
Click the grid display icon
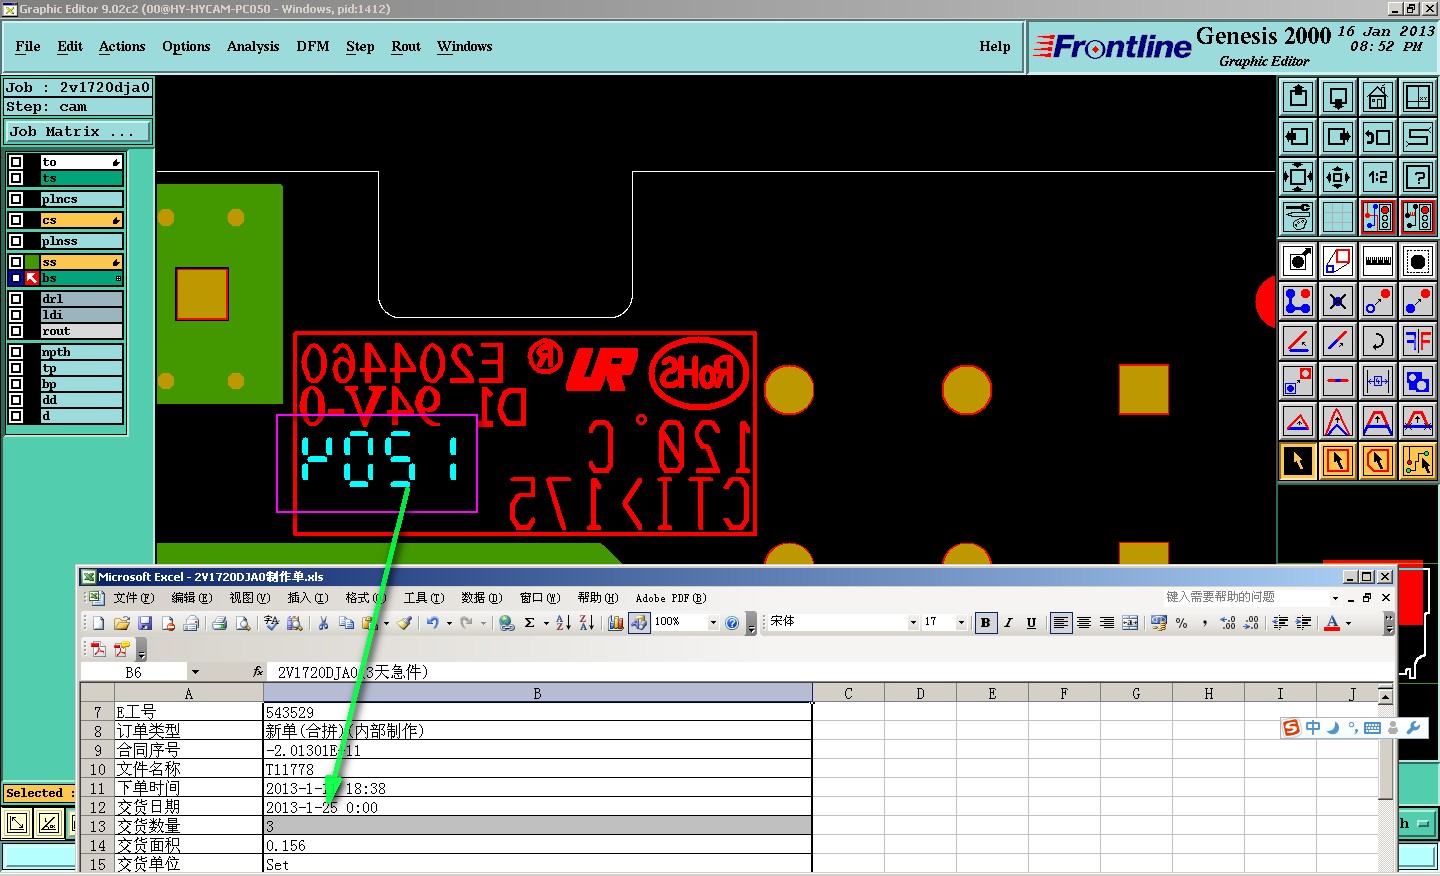click(1338, 217)
